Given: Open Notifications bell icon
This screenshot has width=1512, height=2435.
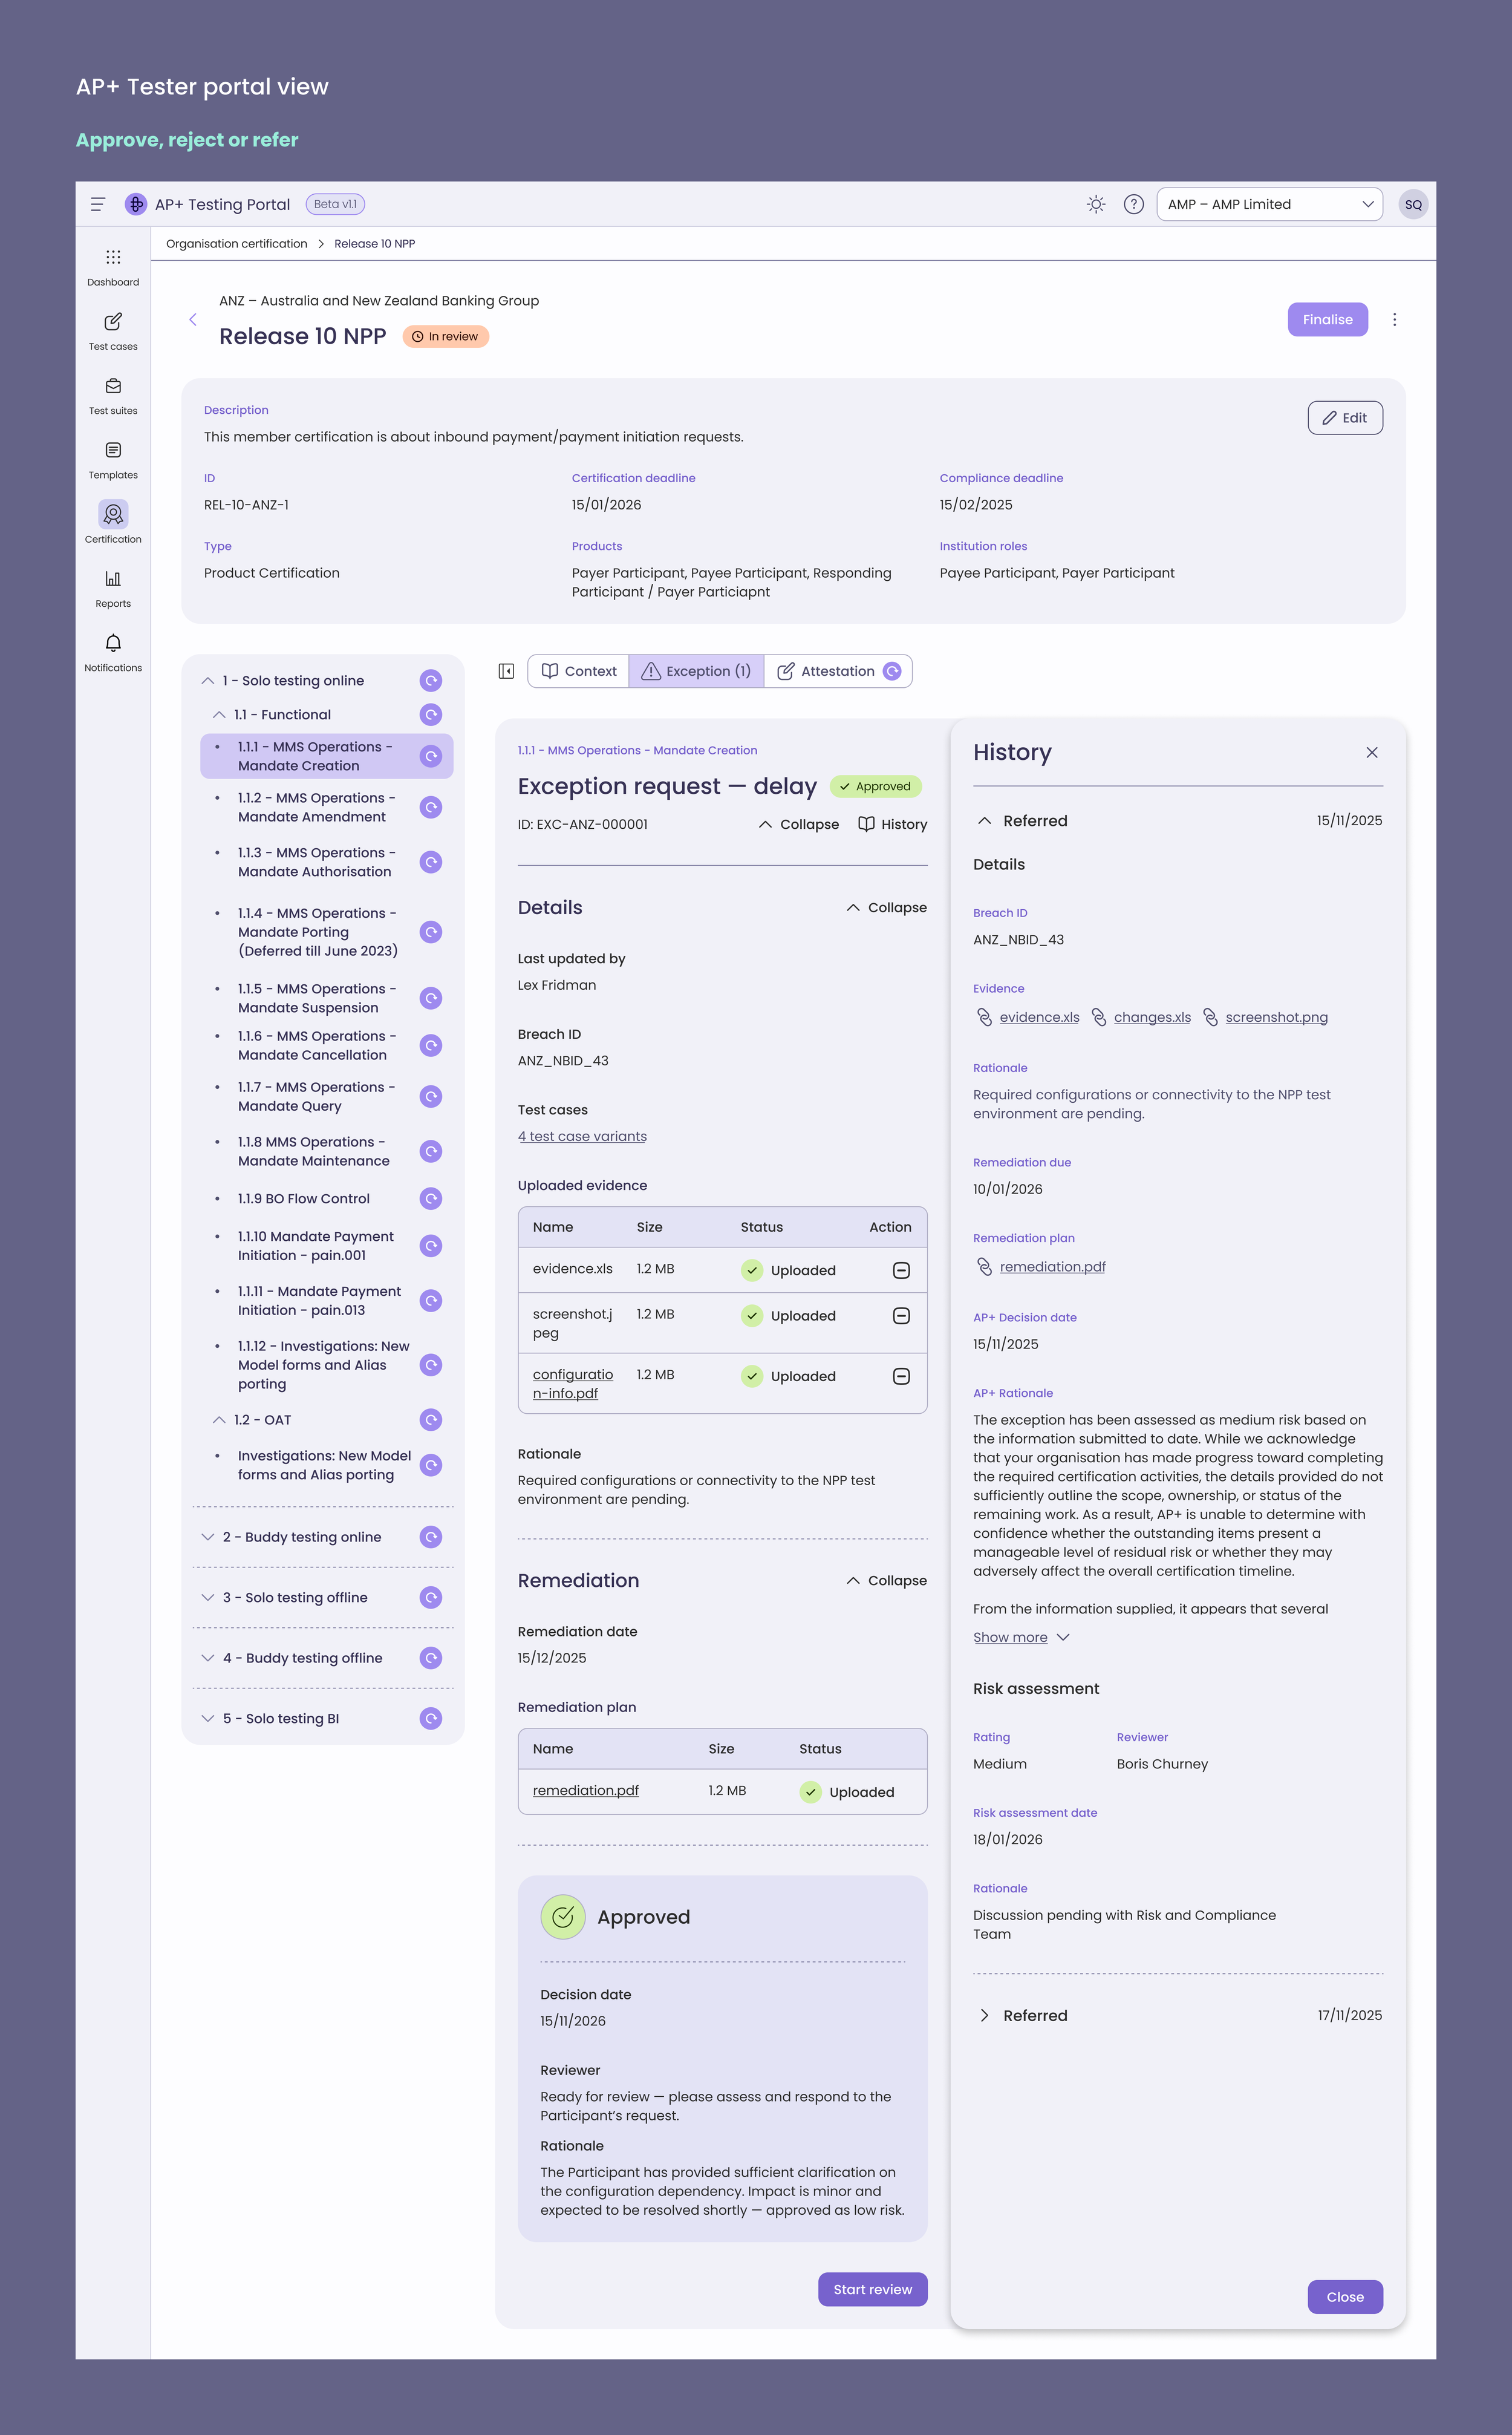Looking at the screenshot, I should (x=113, y=643).
